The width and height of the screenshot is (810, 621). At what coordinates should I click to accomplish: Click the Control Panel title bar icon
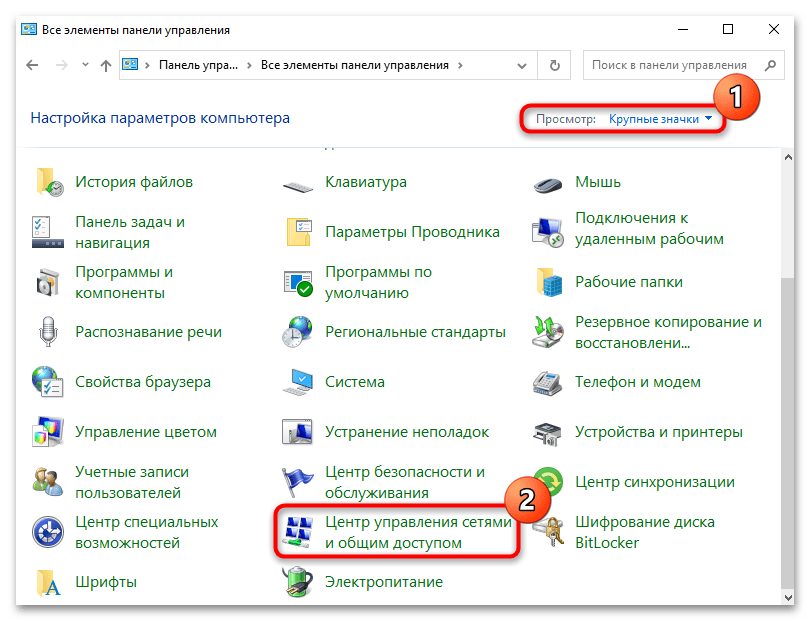29,29
